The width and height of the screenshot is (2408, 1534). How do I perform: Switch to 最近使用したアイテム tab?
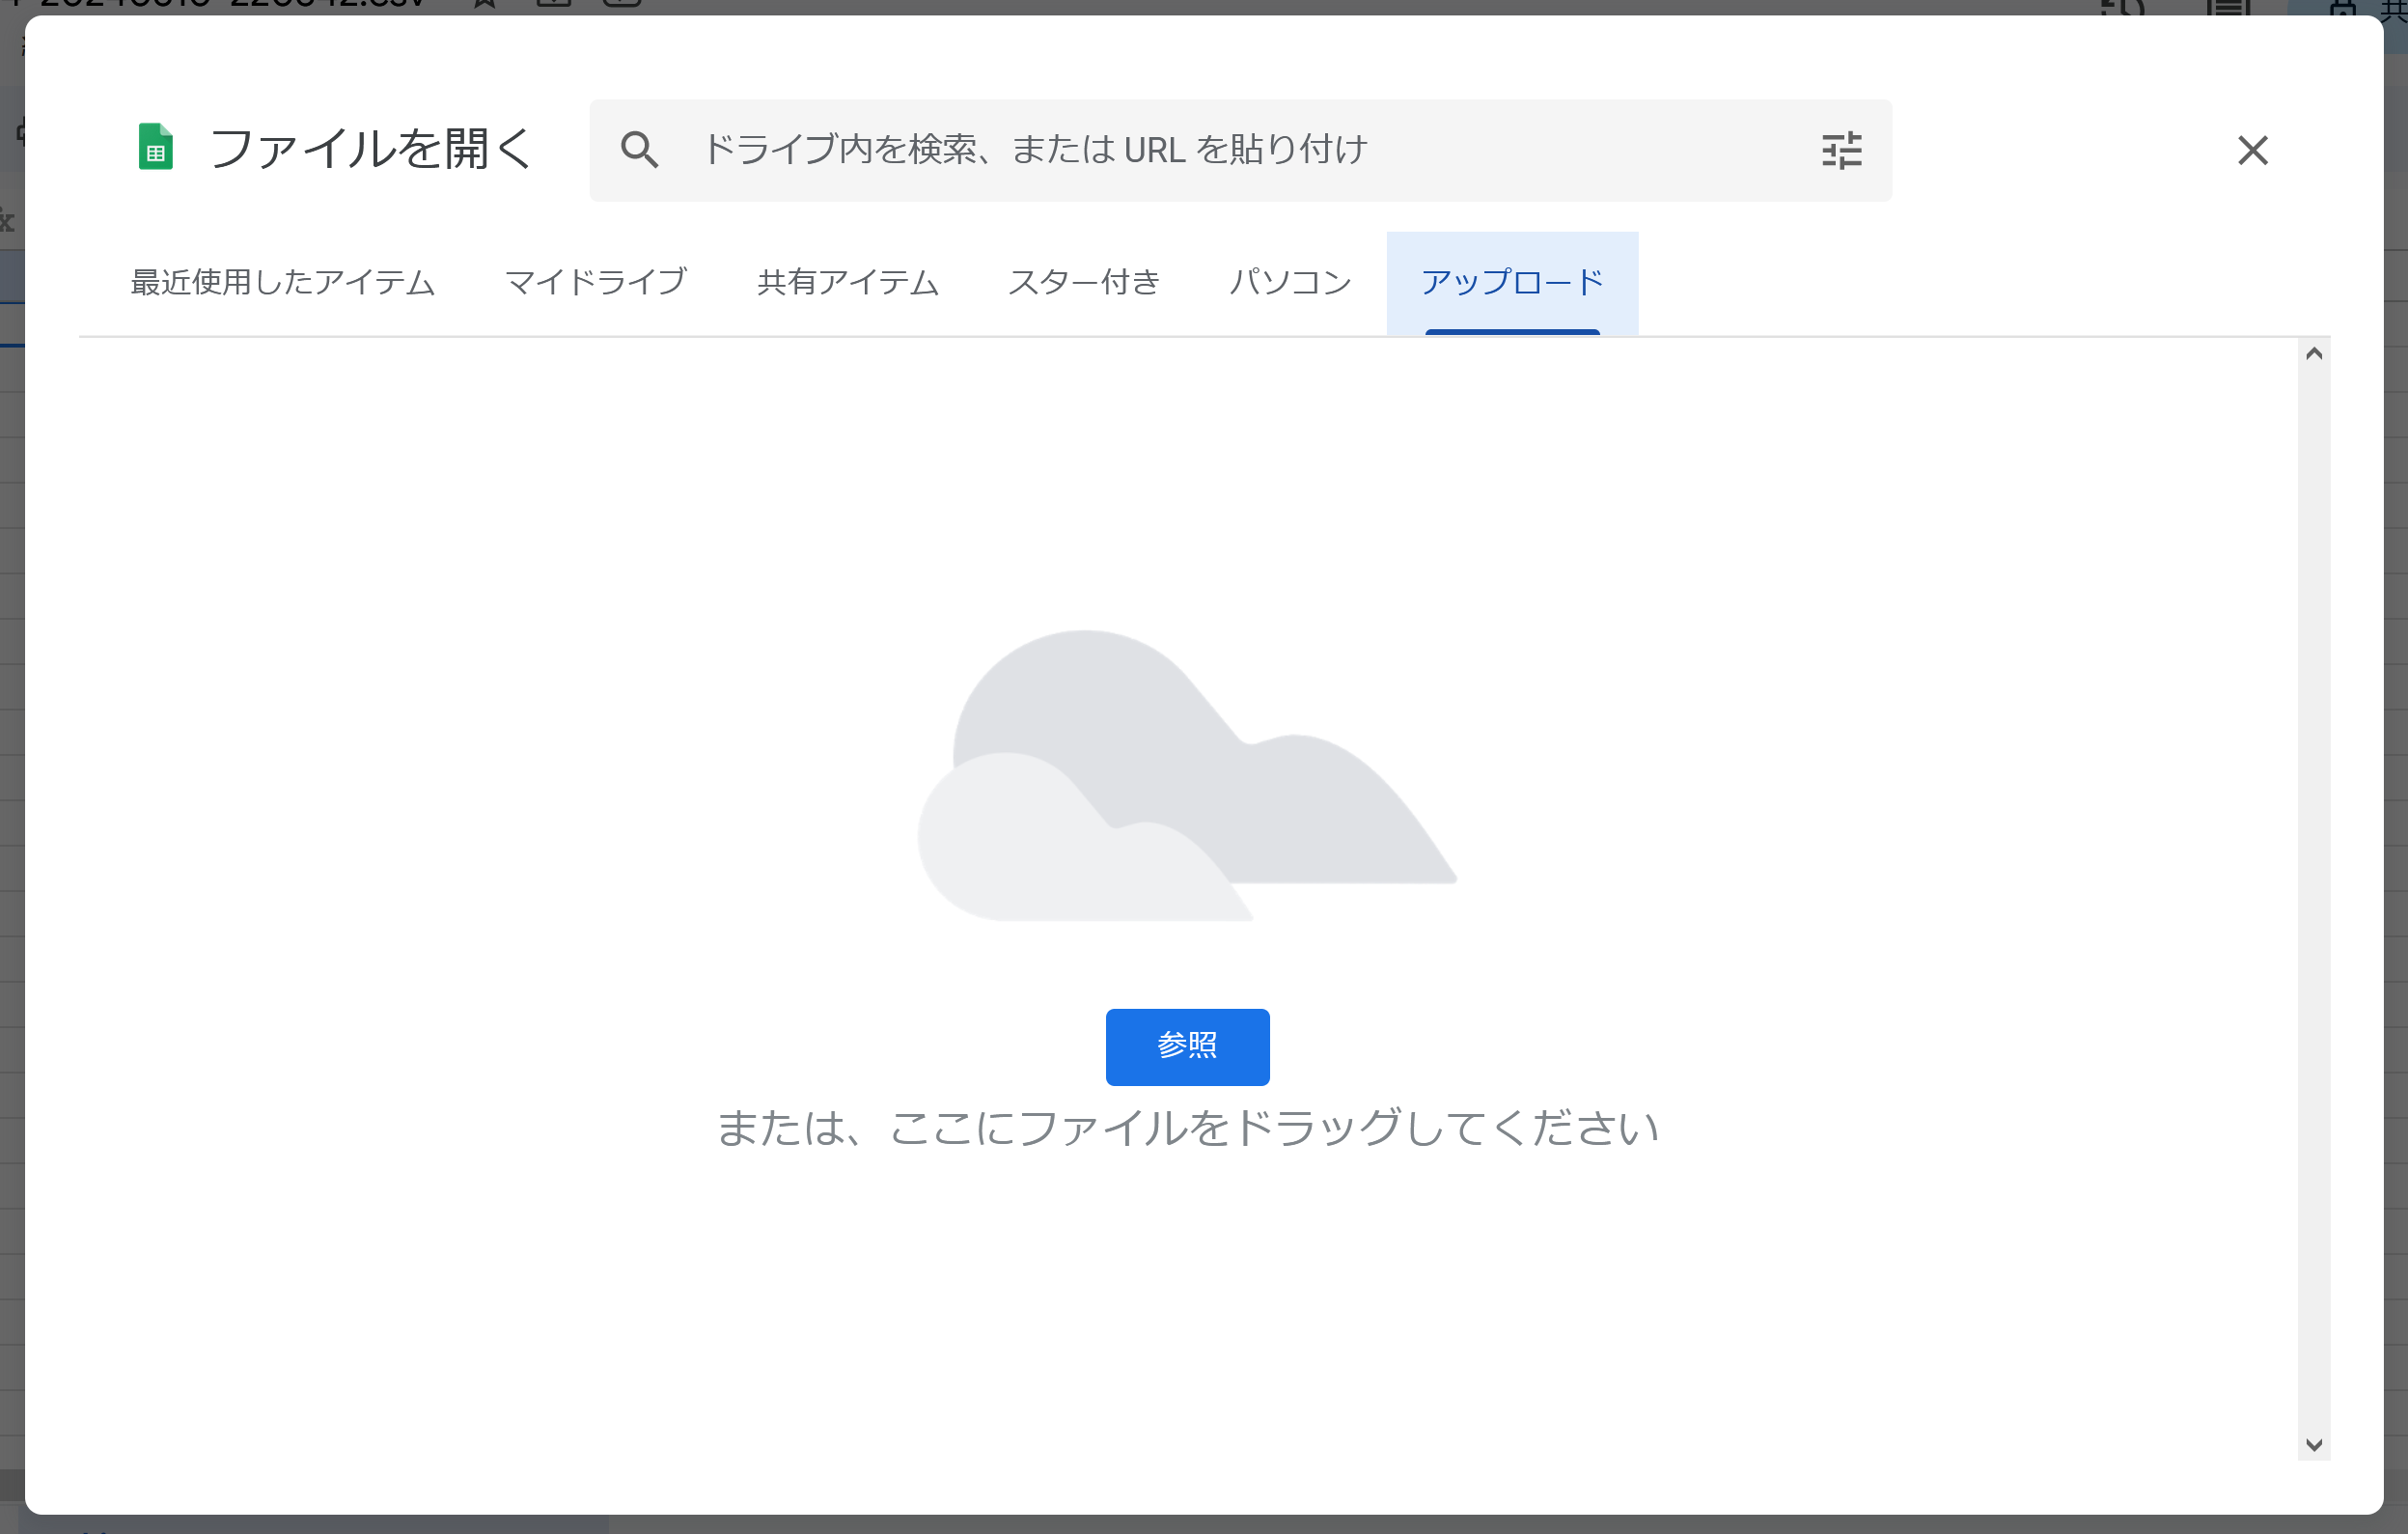pyautogui.click(x=283, y=282)
